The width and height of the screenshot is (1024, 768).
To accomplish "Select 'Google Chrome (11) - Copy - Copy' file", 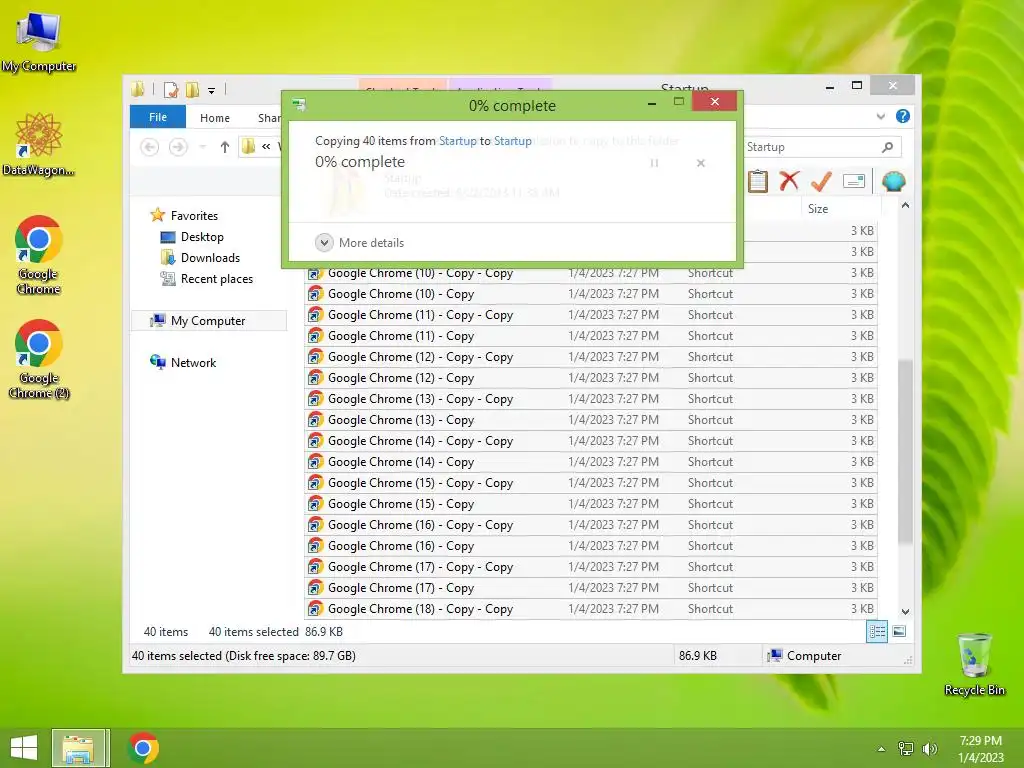I will pos(590,315).
